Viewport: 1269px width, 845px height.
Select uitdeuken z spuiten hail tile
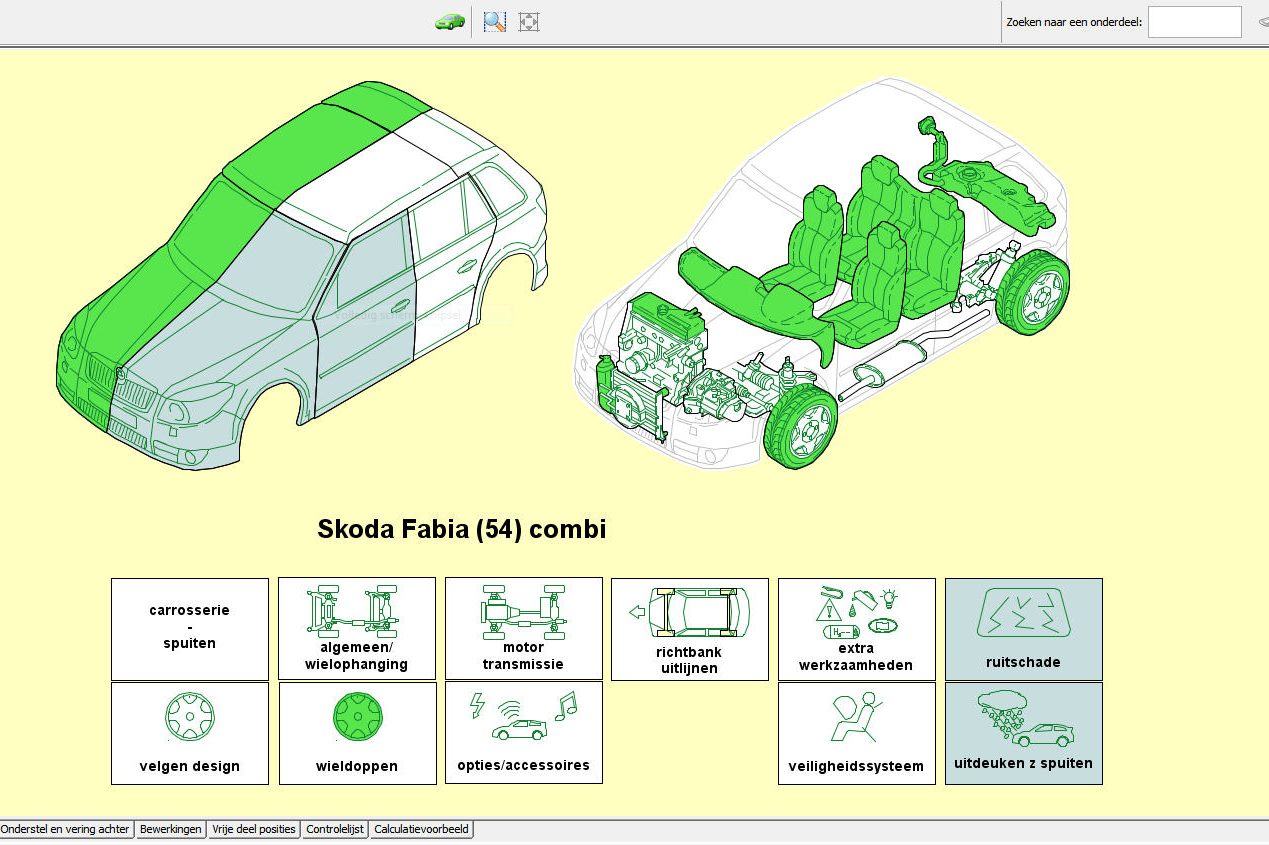pos(1023,733)
